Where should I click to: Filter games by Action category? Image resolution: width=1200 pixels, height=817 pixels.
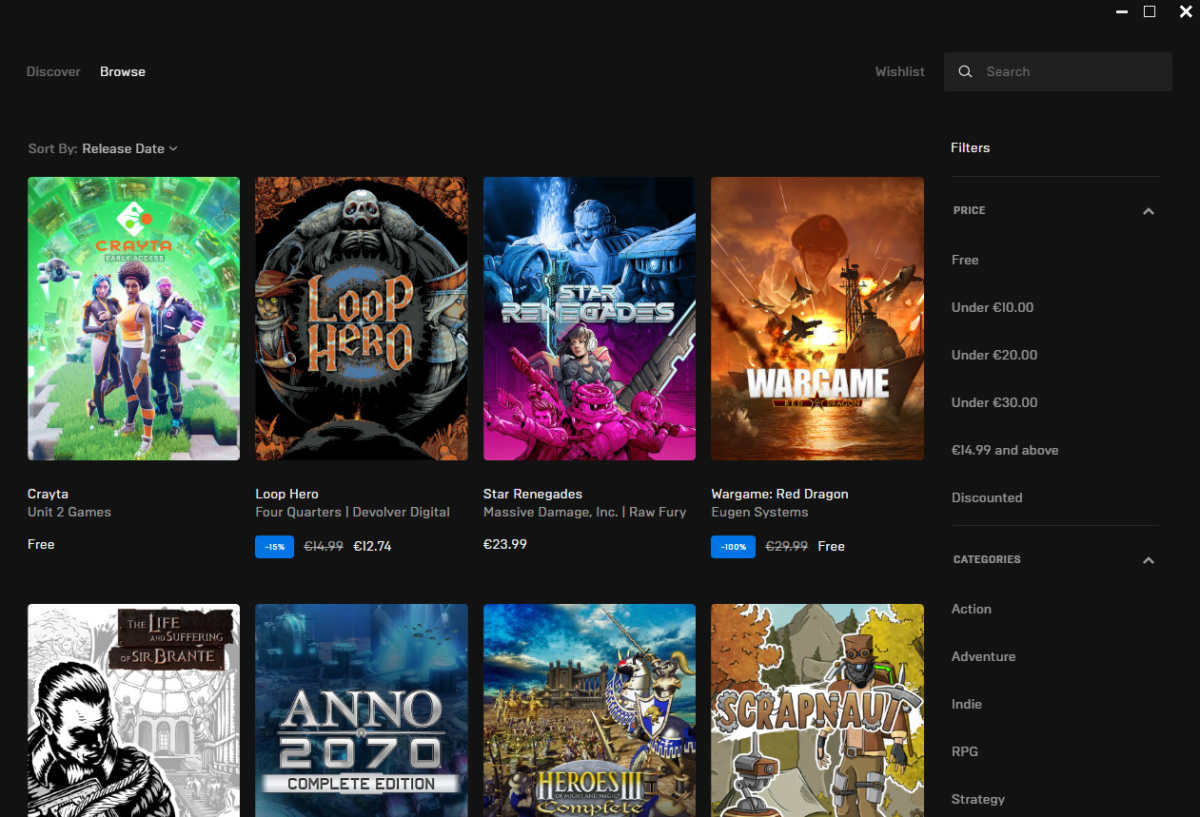coord(971,609)
